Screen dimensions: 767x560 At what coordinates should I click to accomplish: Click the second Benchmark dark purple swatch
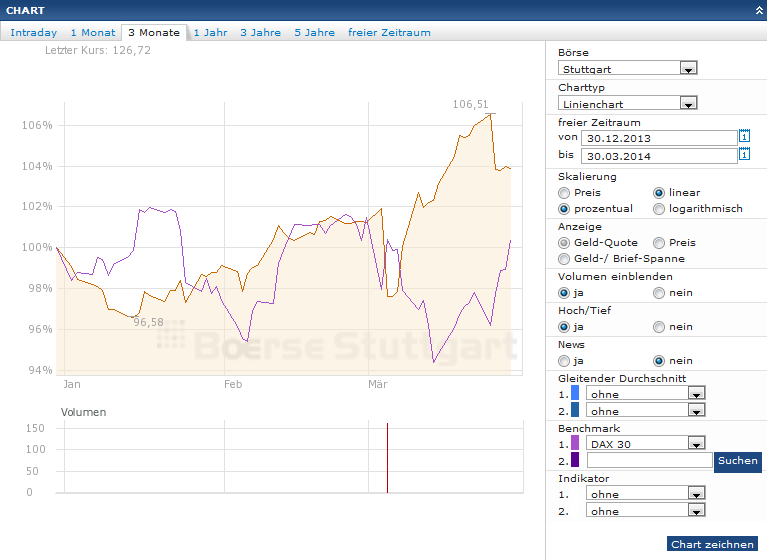click(x=575, y=460)
